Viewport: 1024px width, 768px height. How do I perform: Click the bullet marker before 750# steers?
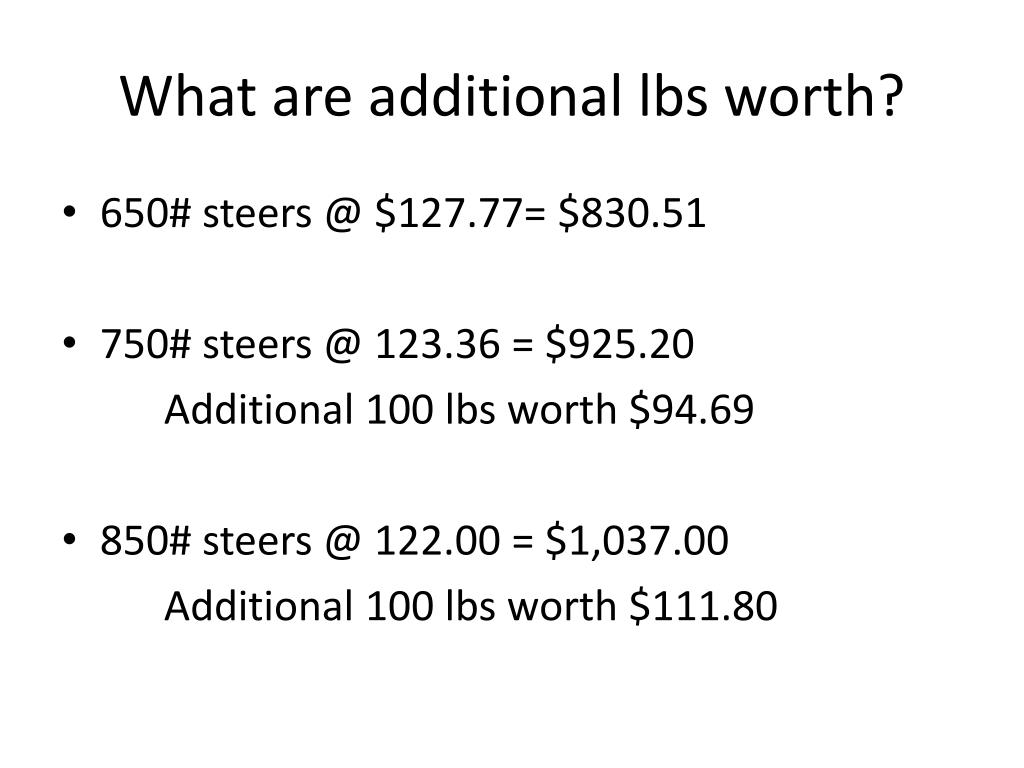69,343
